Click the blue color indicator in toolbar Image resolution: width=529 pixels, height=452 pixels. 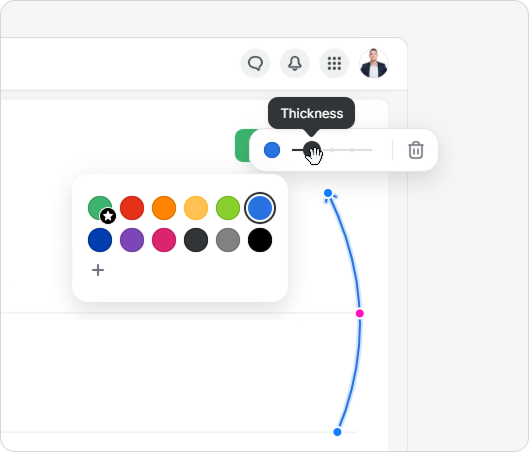tap(272, 150)
